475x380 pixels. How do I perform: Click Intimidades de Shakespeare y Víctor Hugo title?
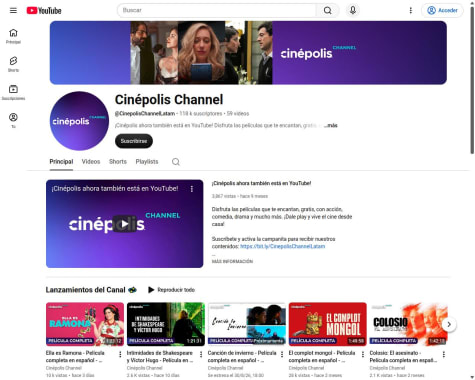click(x=160, y=356)
